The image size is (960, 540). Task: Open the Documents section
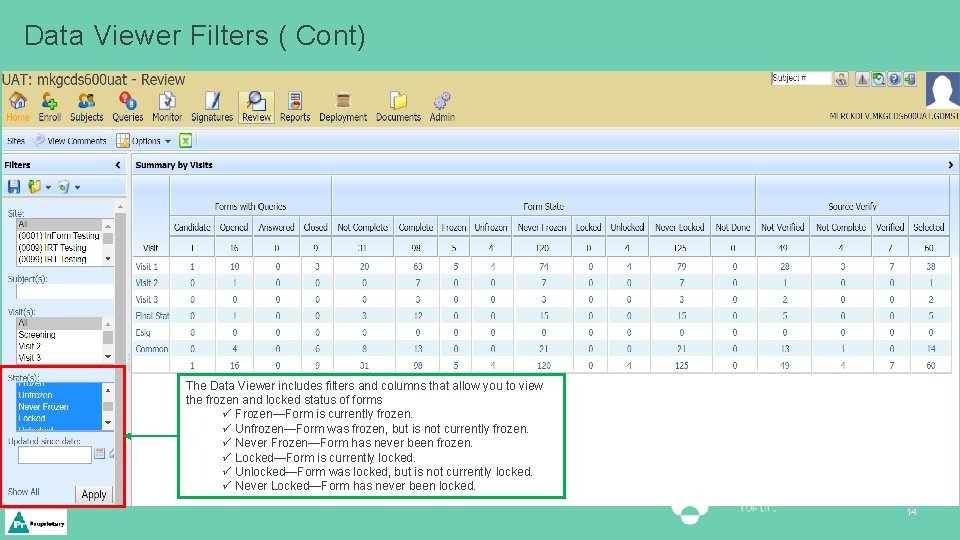click(398, 107)
